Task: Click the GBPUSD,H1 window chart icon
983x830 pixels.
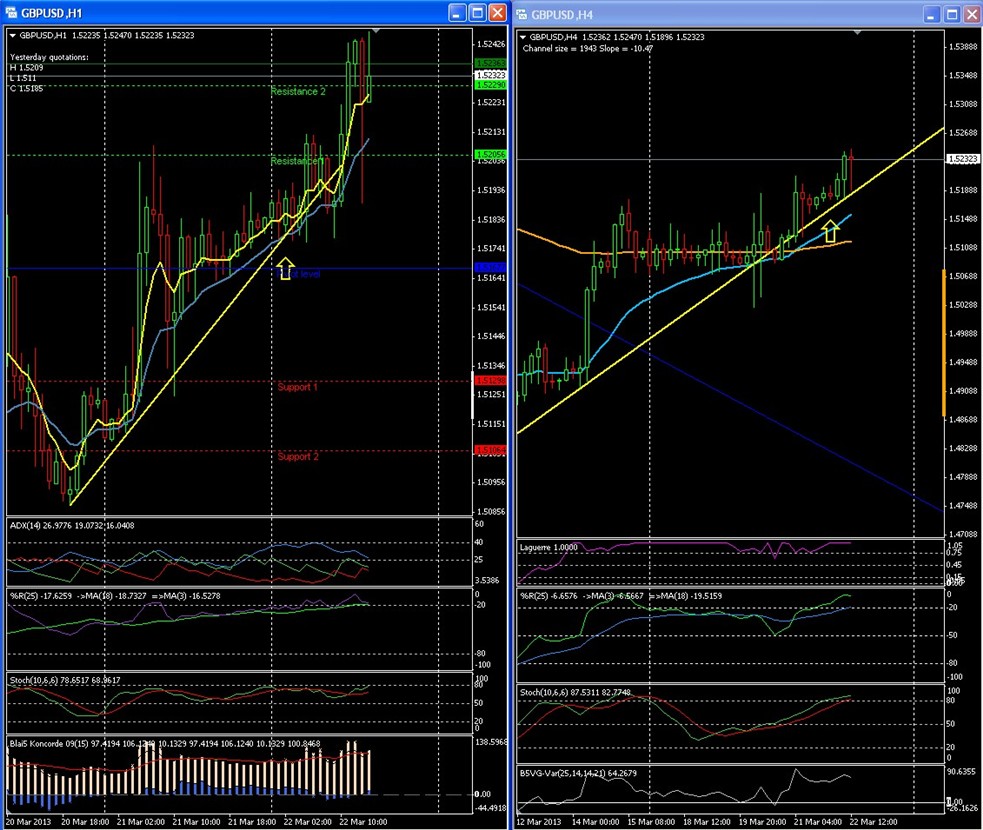Action: pos(11,13)
